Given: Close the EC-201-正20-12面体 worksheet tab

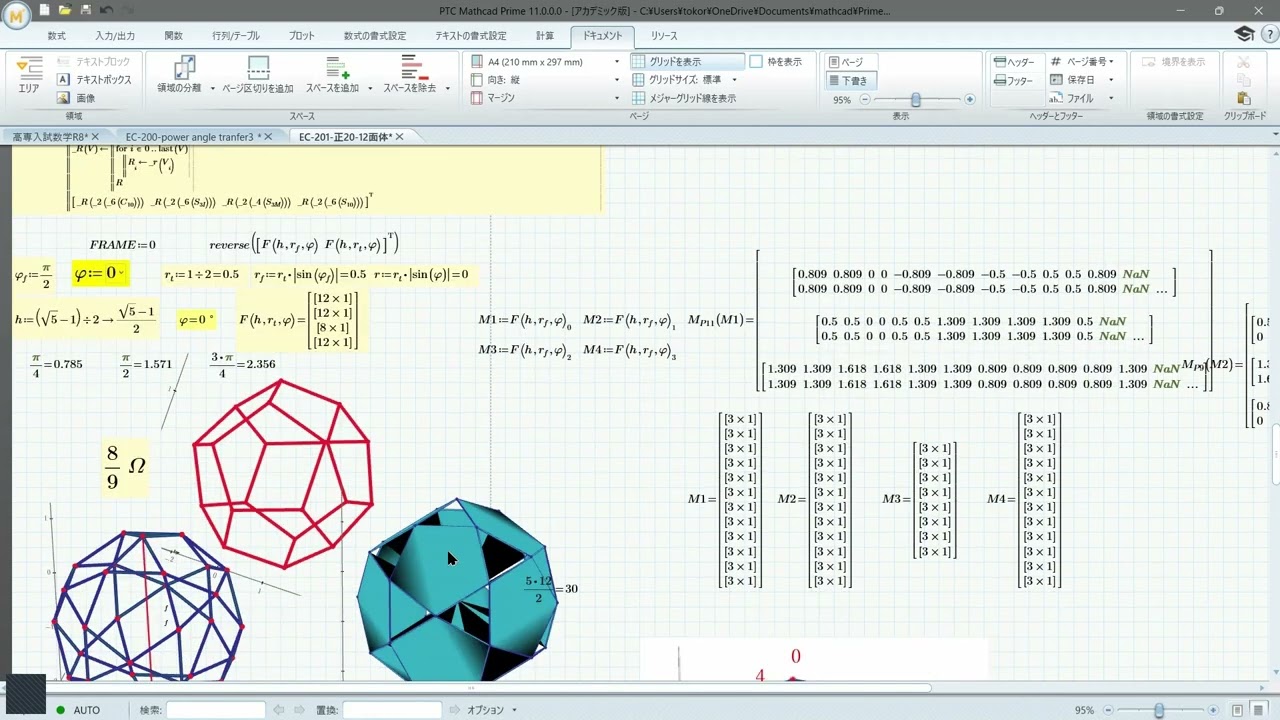Looking at the screenshot, I should pyautogui.click(x=400, y=137).
